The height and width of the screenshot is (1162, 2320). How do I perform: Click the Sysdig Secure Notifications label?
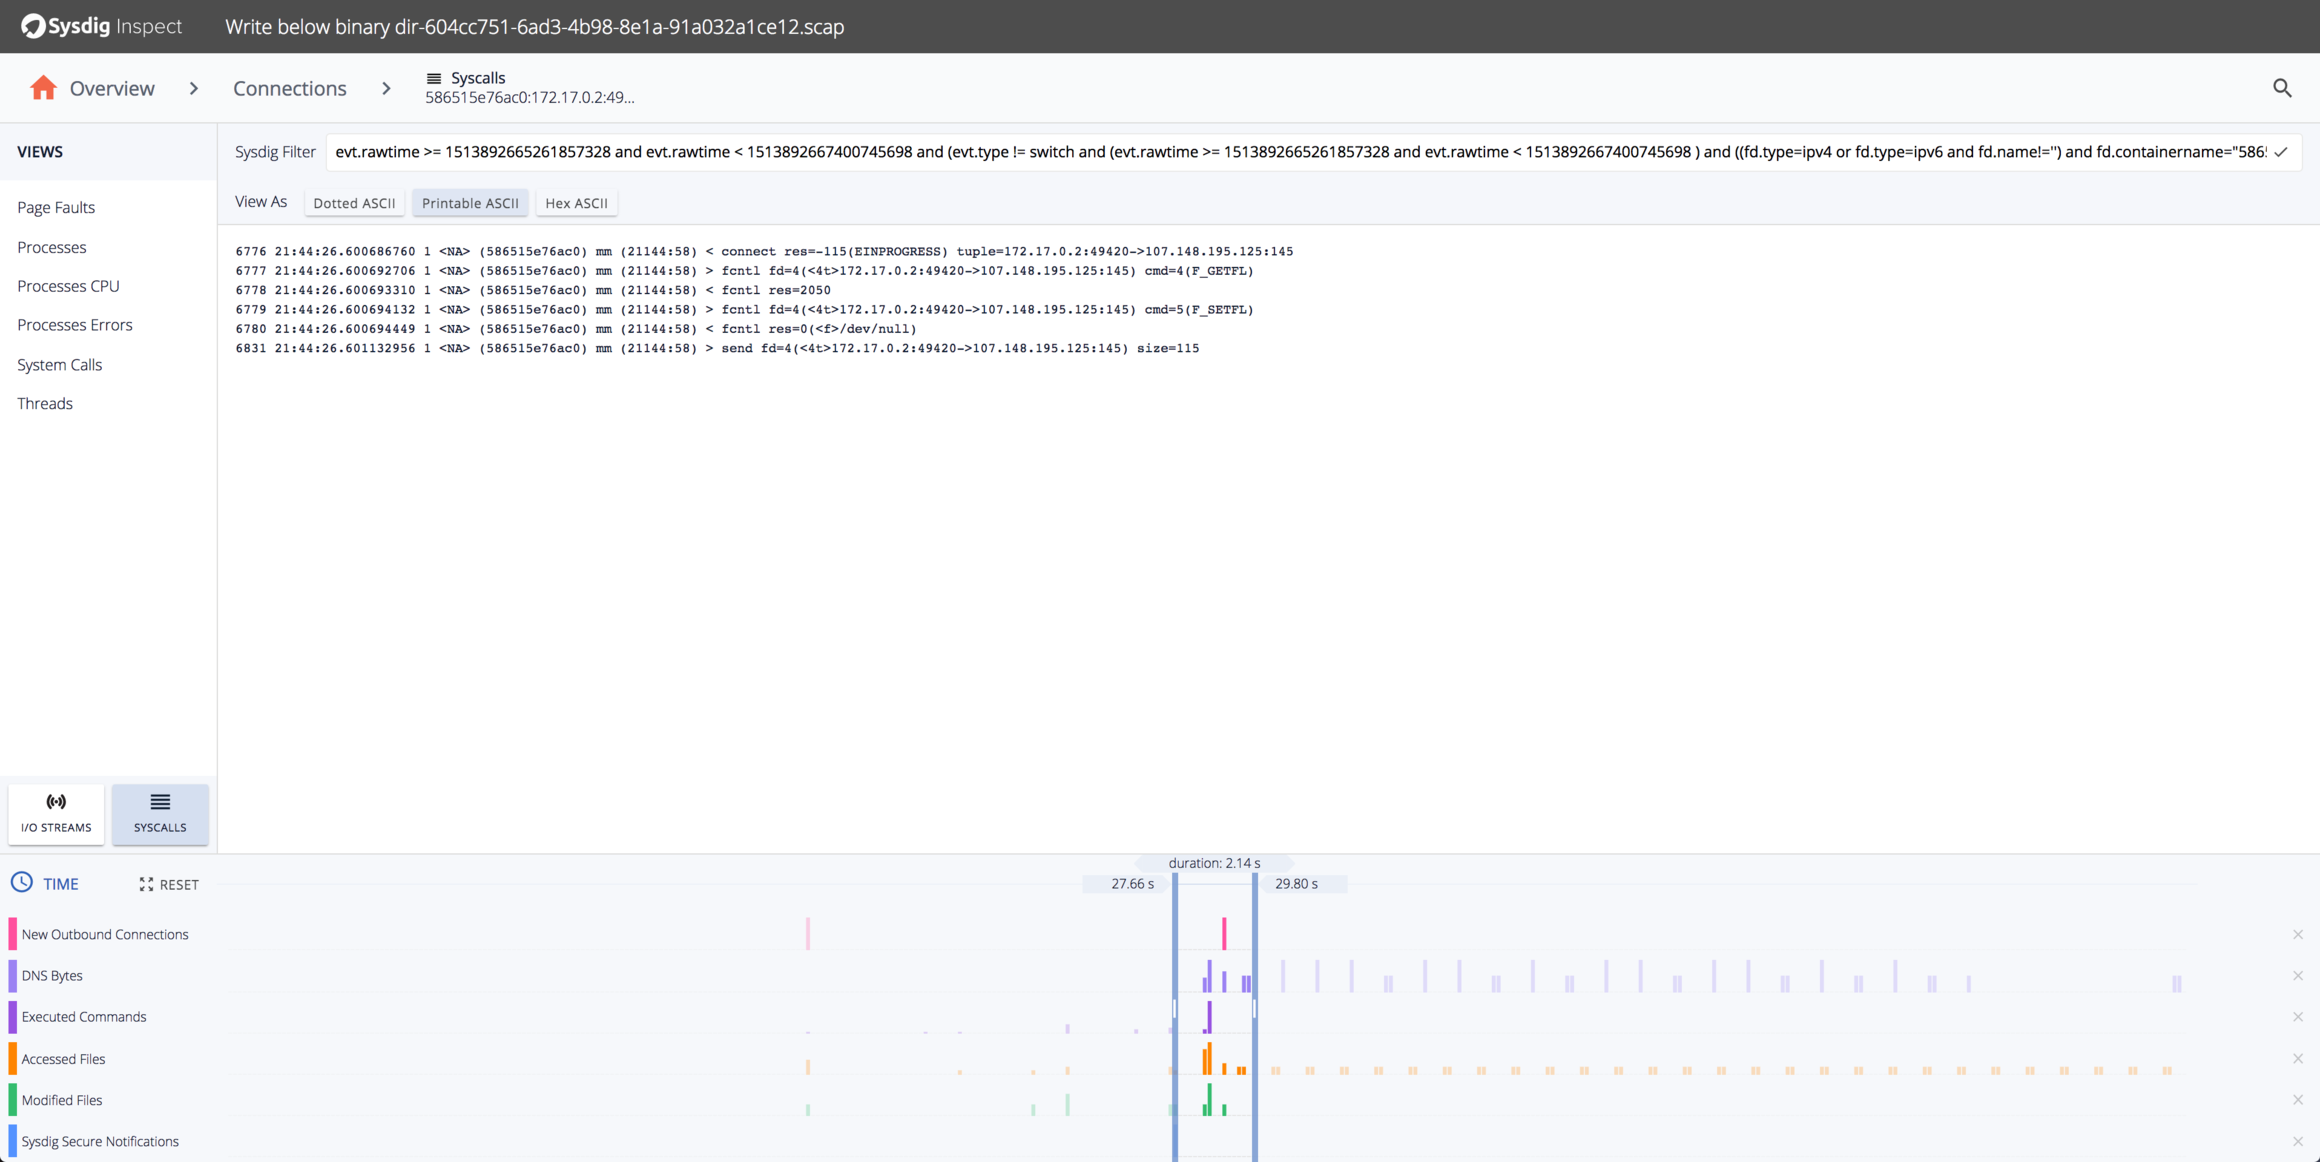(100, 1141)
